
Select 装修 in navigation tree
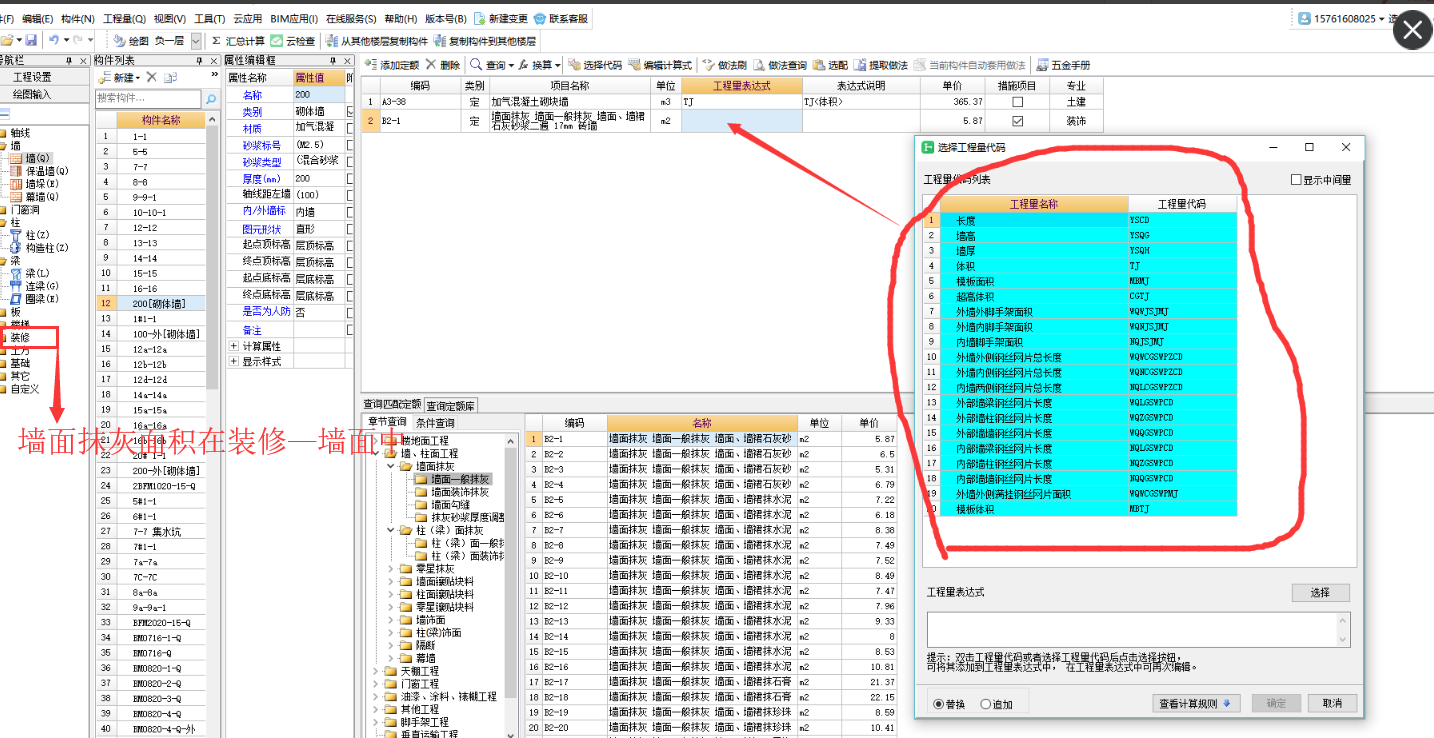click(20, 337)
